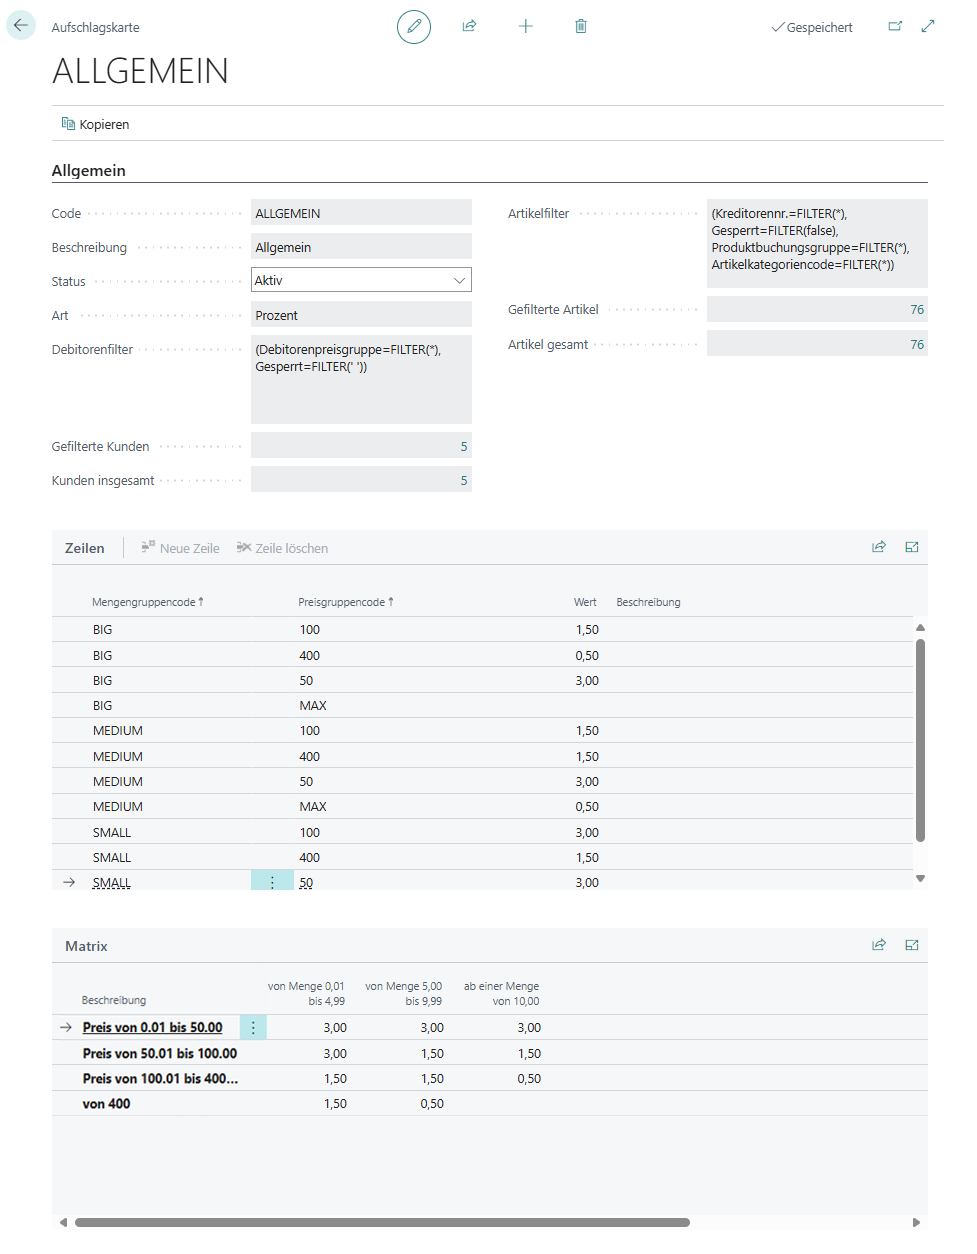Open page in new window icon

click(x=895, y=27)
